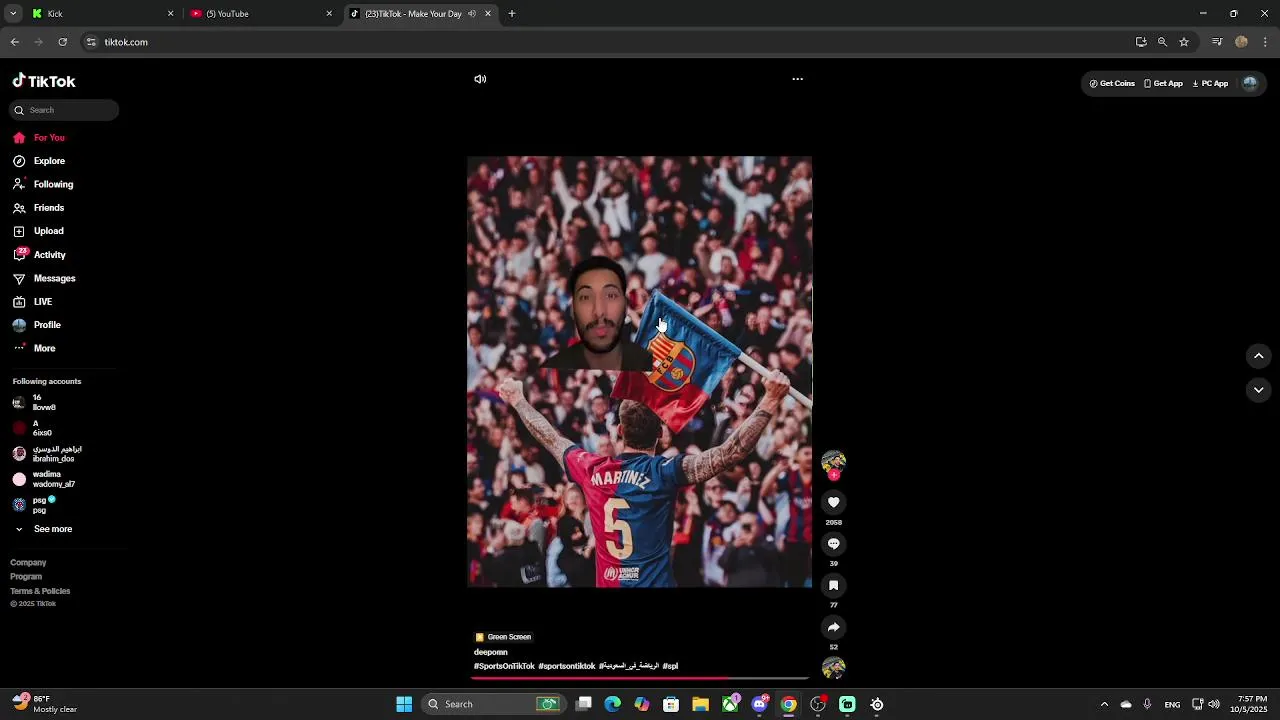The height and width of the screenshot is (720, 1280).
Task: Open video comments via speech bubble icon
Action: point(833,544)
